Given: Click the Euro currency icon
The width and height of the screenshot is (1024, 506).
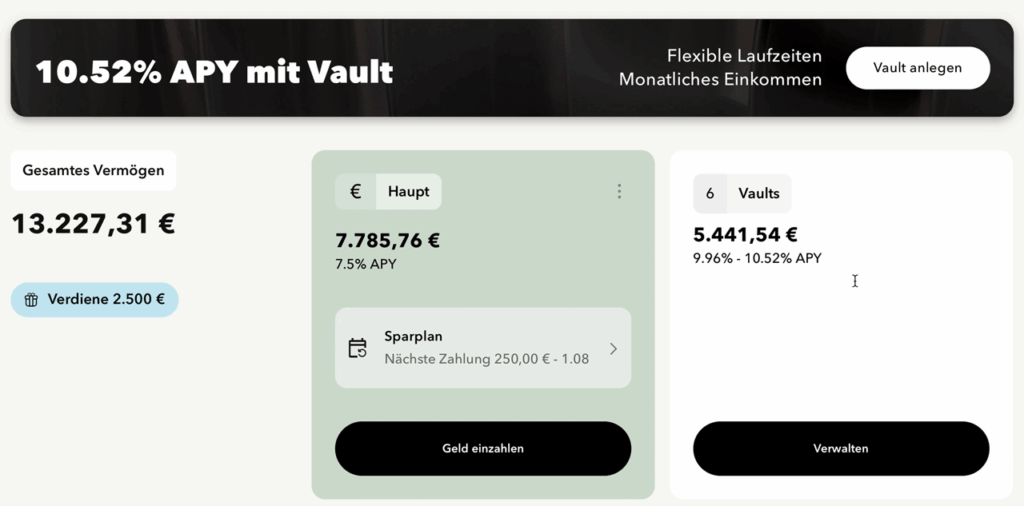Looking at the screenshot, I should point(355,192).
